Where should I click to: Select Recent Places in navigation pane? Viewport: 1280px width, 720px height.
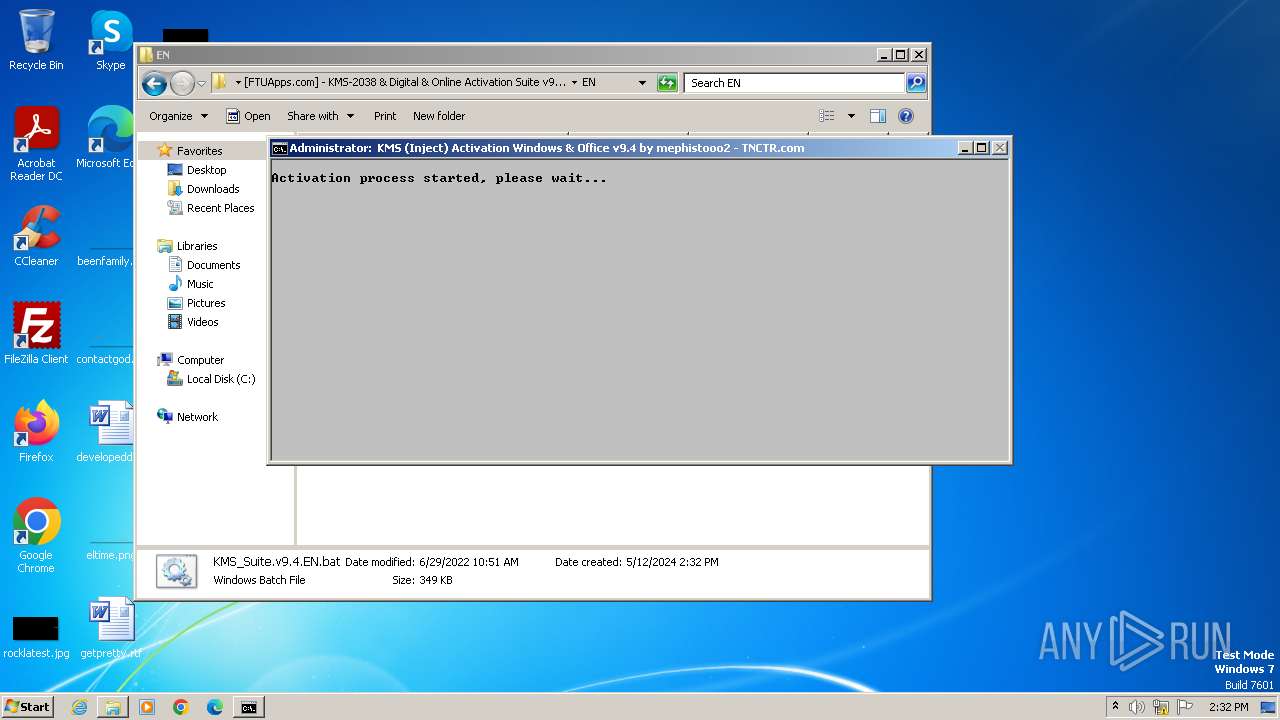(x=220, y=208)
